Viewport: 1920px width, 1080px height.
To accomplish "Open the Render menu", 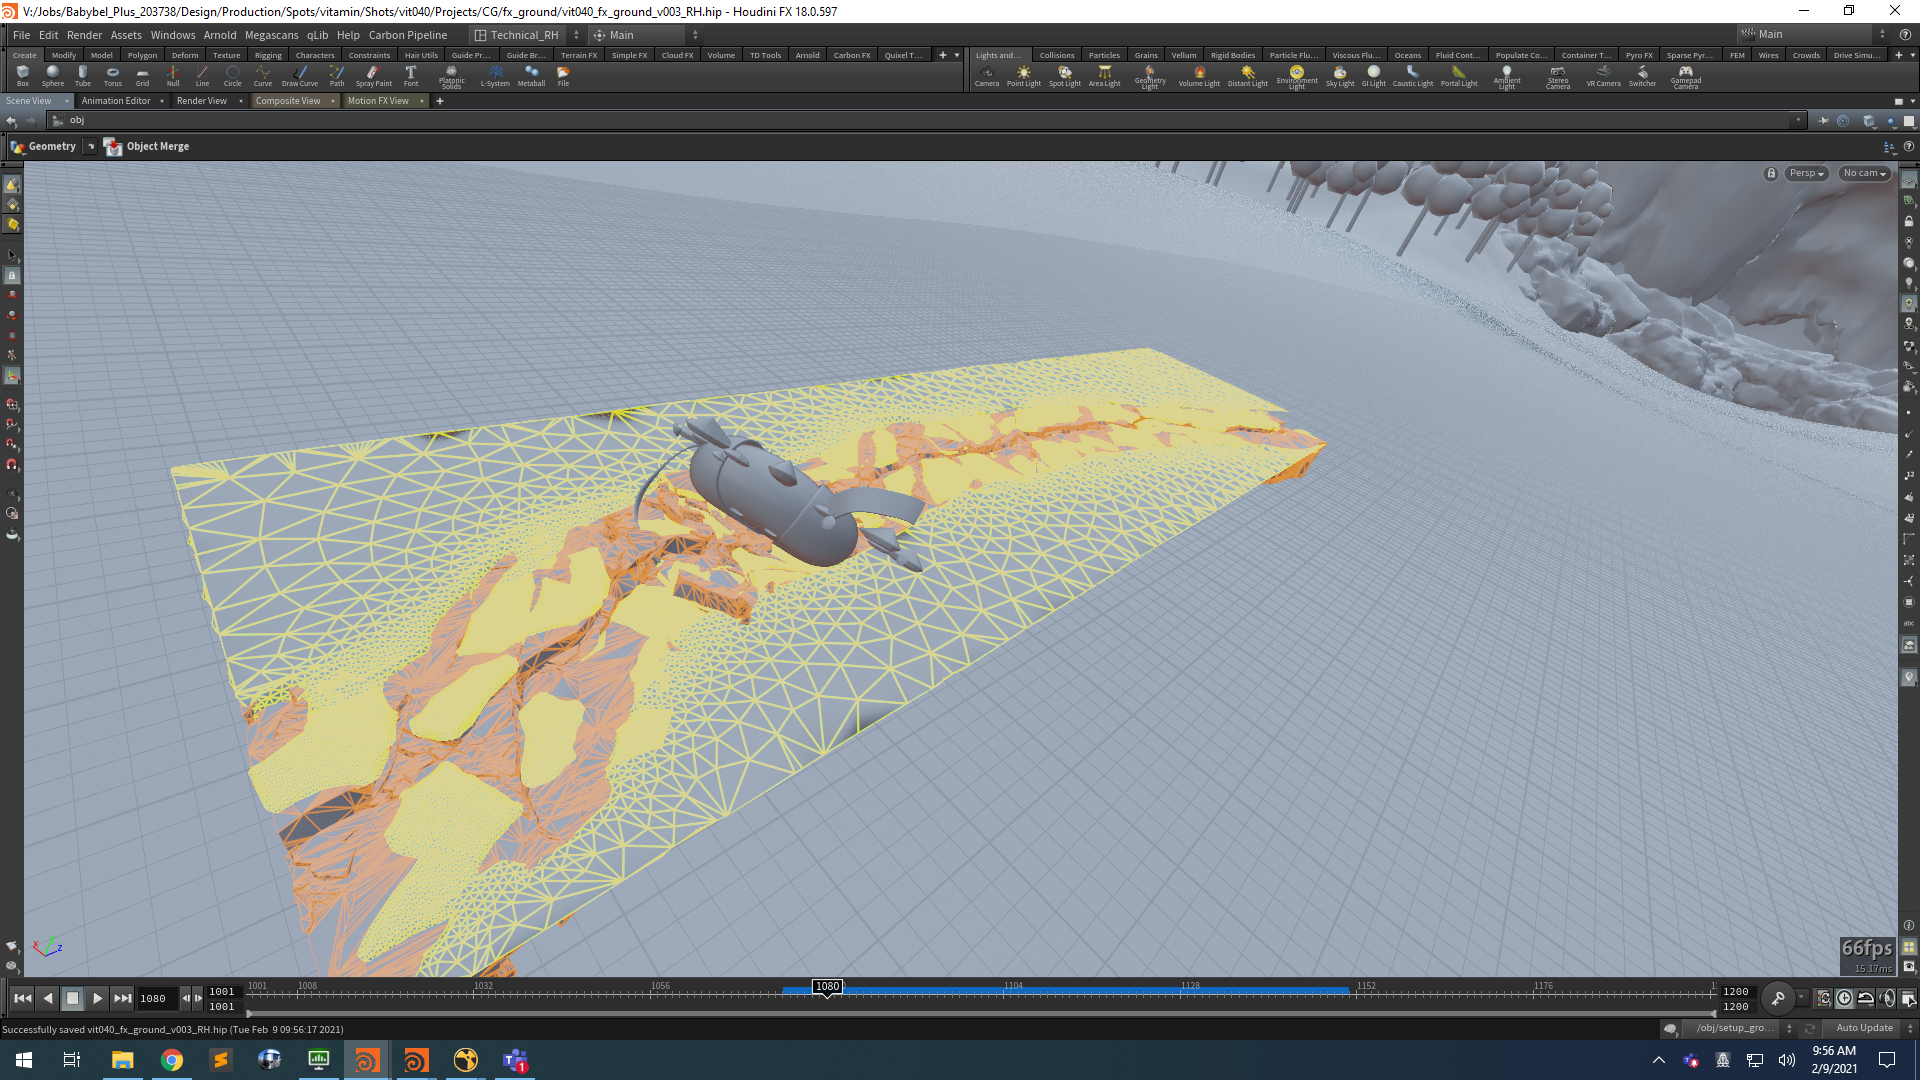I will 84,35.
